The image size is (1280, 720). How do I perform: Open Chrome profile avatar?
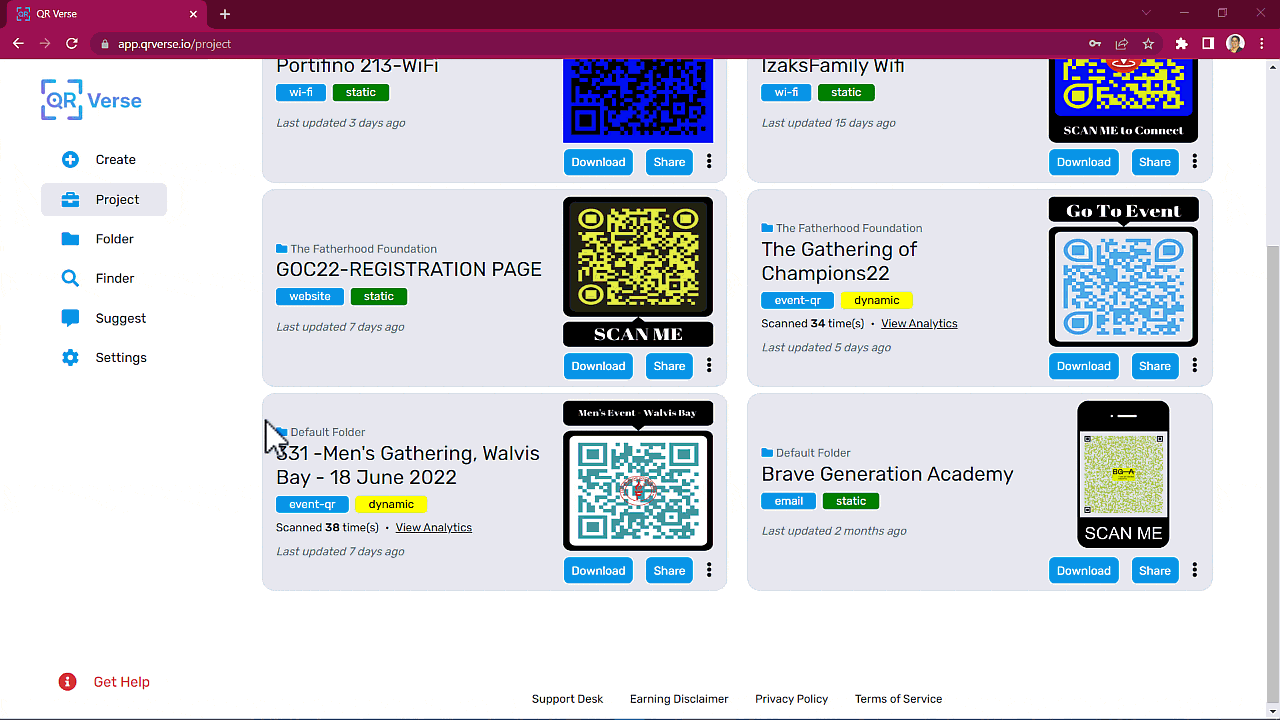click(x=1235, y=44)
